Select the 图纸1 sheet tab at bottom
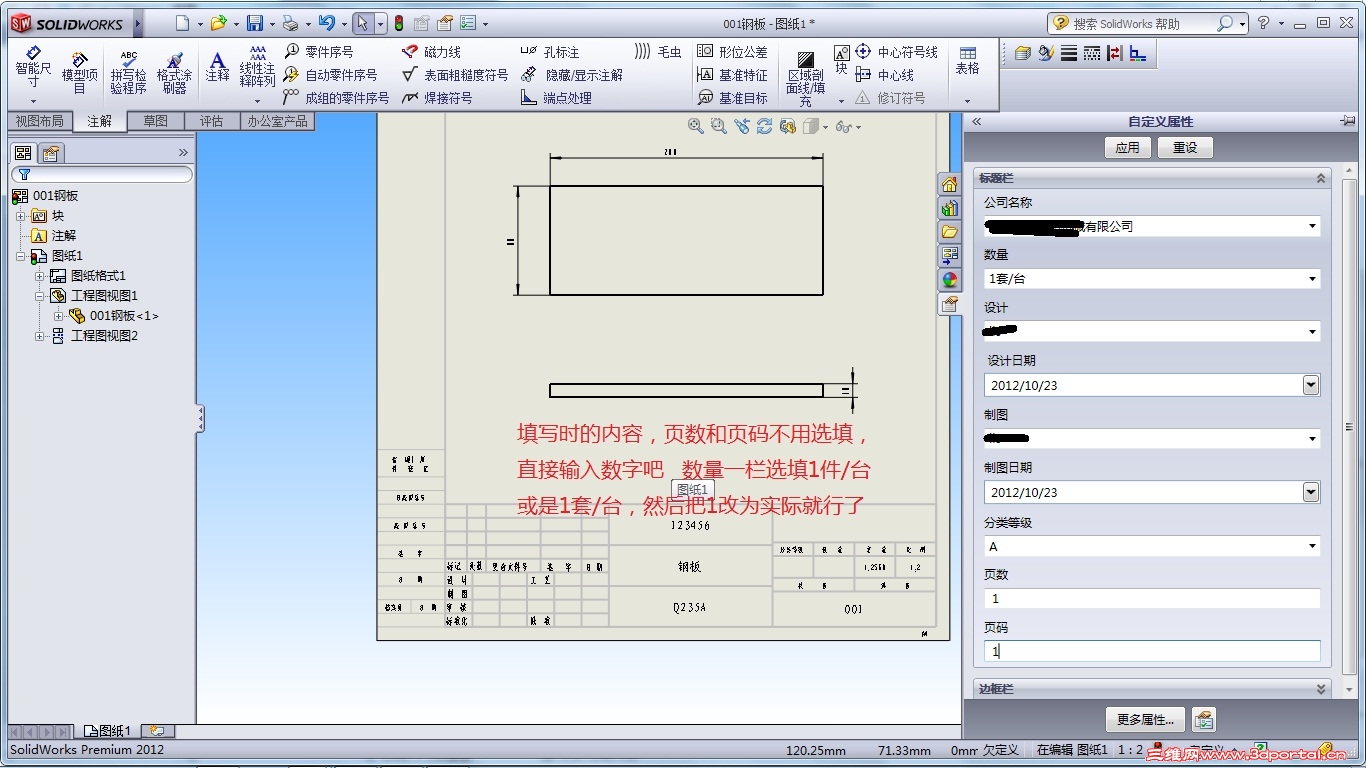This screenshot has height=768, width=1366. tap(108, 731)
